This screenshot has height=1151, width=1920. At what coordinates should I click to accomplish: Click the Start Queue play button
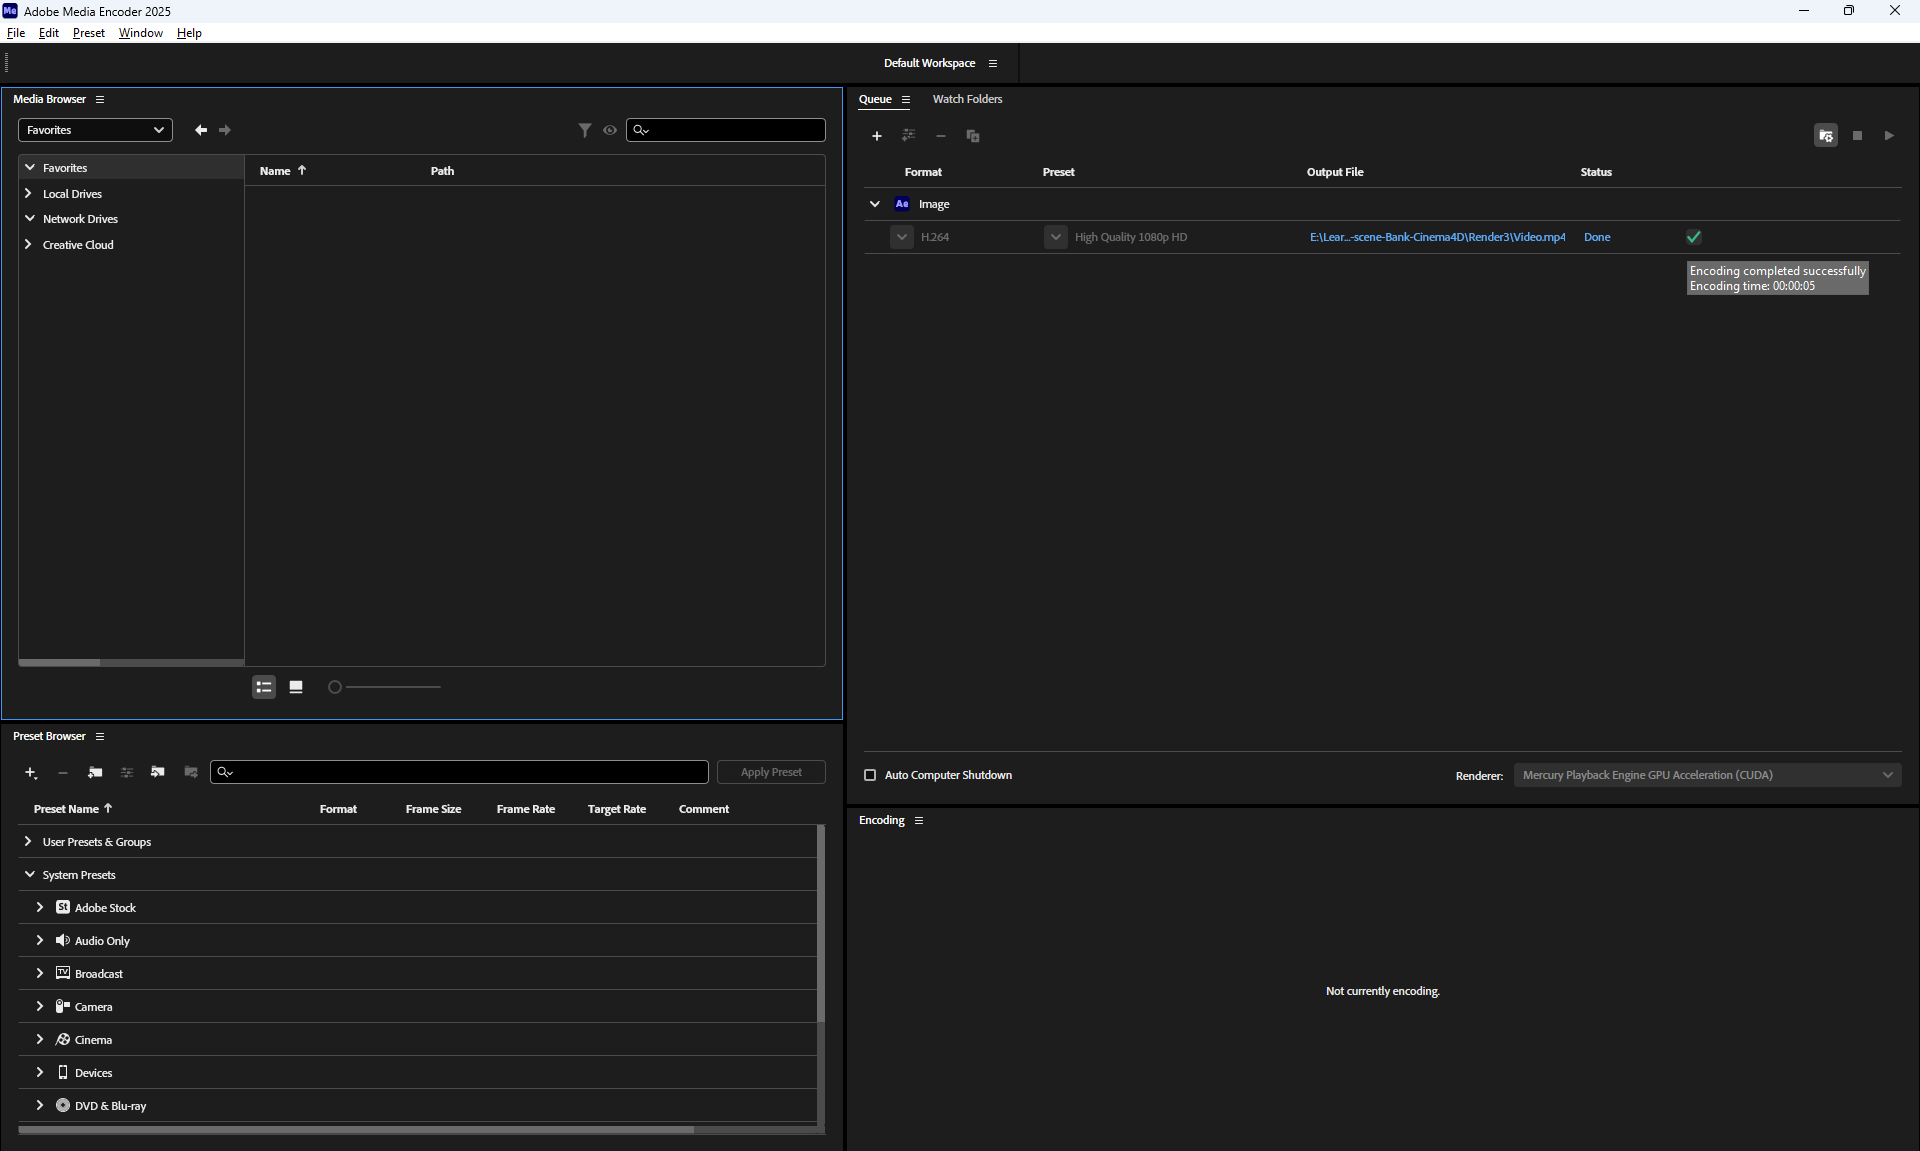coord(1889,136)
